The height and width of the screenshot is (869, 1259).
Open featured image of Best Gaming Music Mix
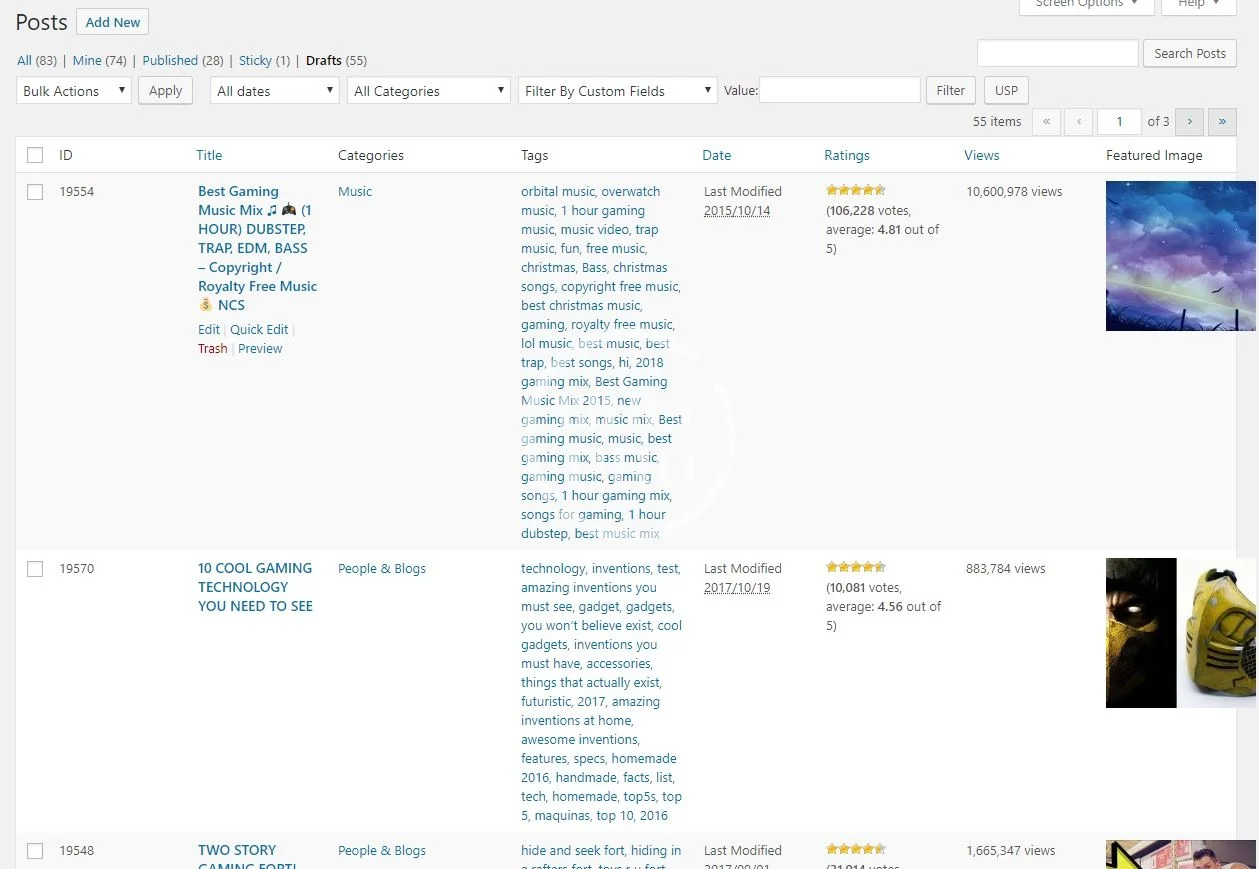click(1180, 256)
